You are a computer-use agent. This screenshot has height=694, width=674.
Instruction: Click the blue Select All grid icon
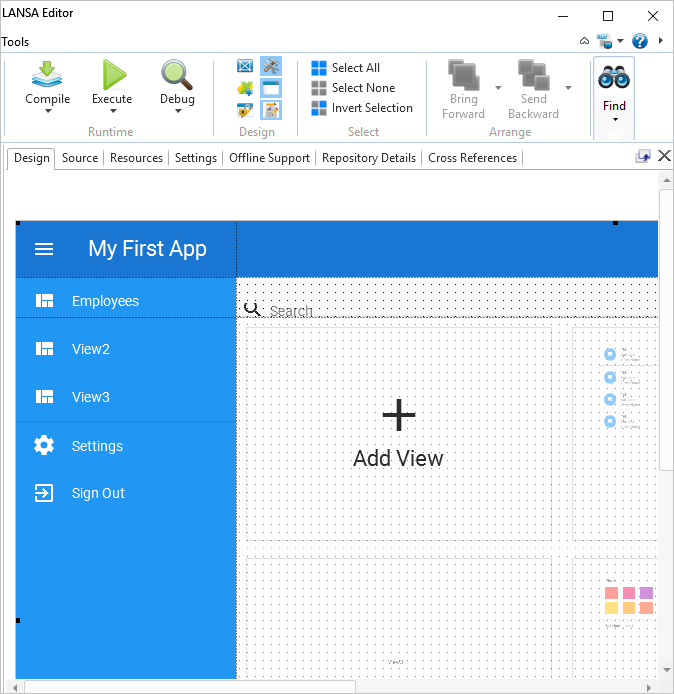pyautogui.click(x=319, y=68)
